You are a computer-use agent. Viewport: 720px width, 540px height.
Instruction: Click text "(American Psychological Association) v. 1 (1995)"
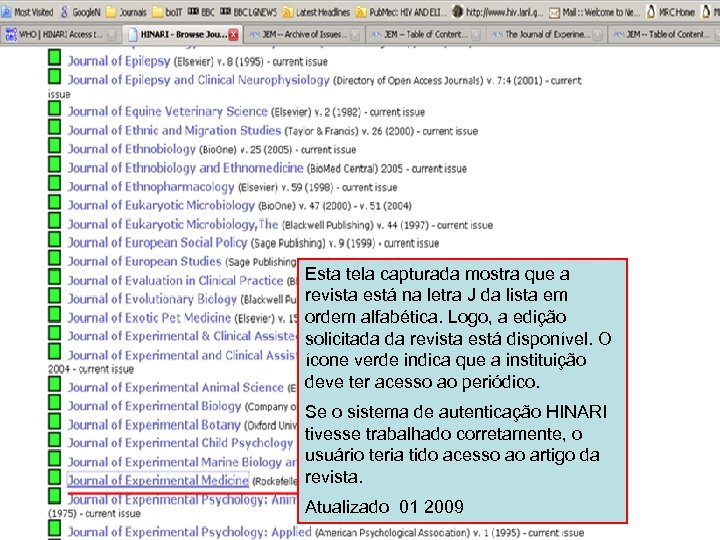click(418, 533)
